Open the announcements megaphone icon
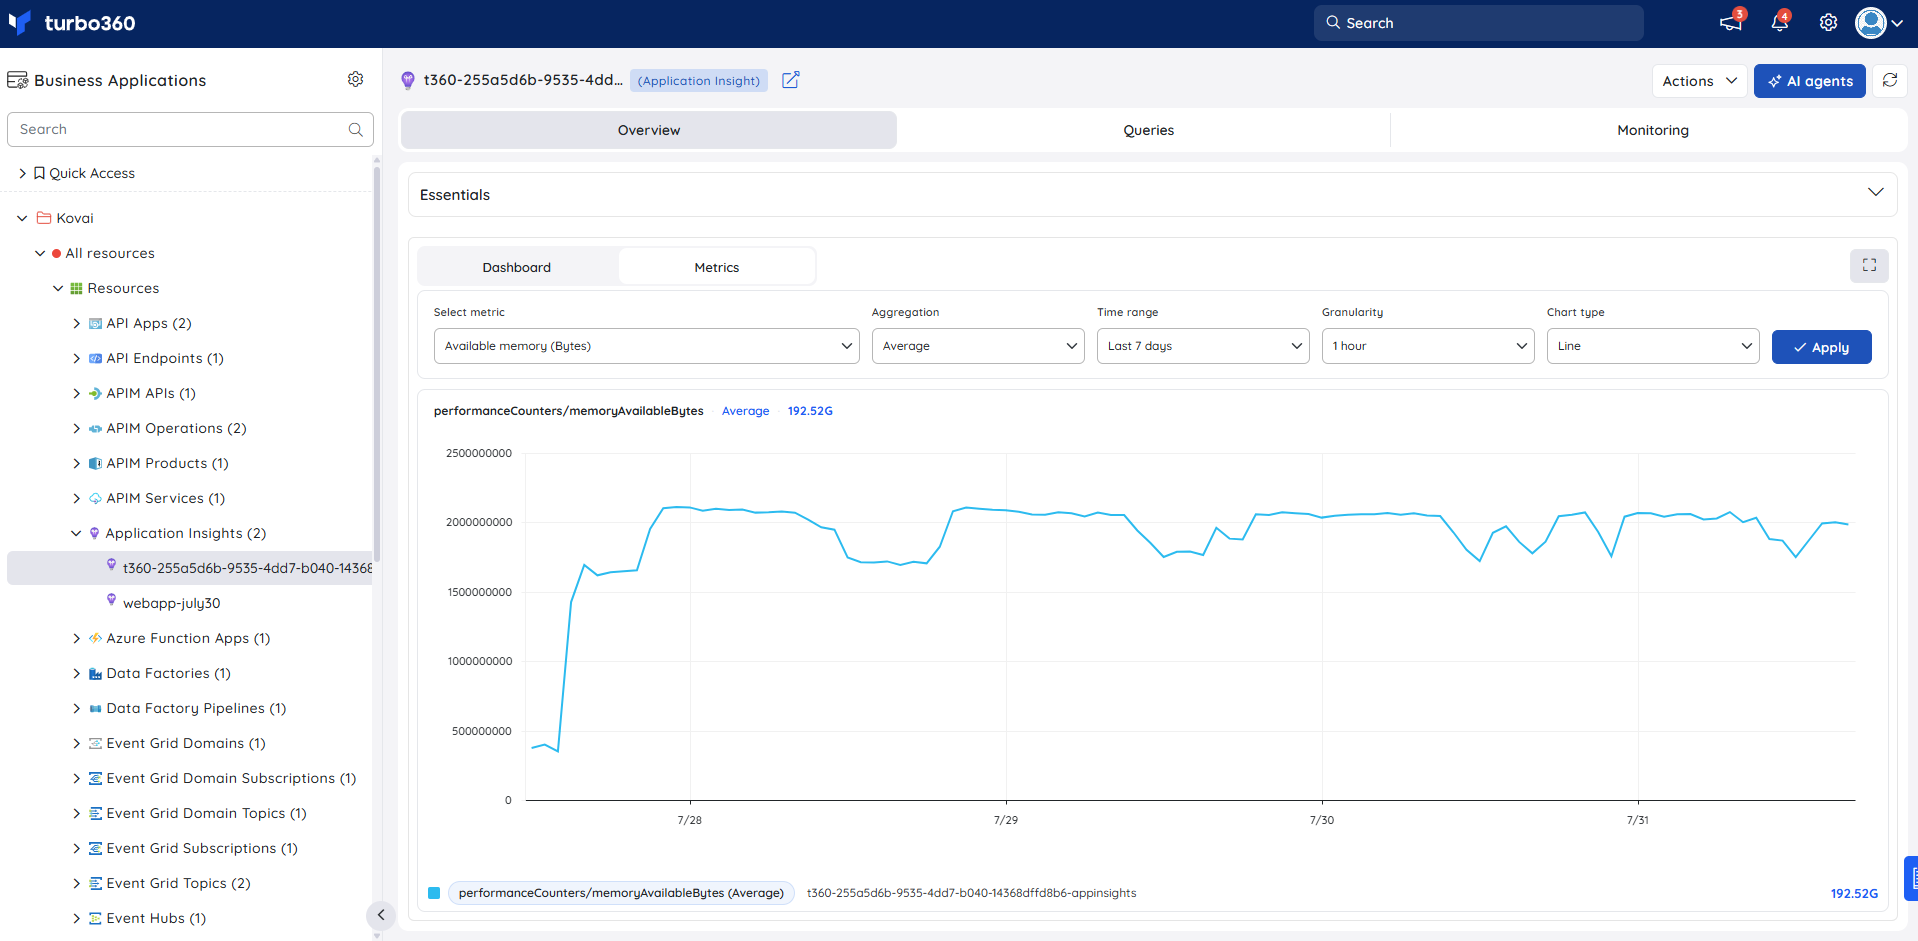Image resolution: width=1918 pixels, height=941 pixels. 1730,23
